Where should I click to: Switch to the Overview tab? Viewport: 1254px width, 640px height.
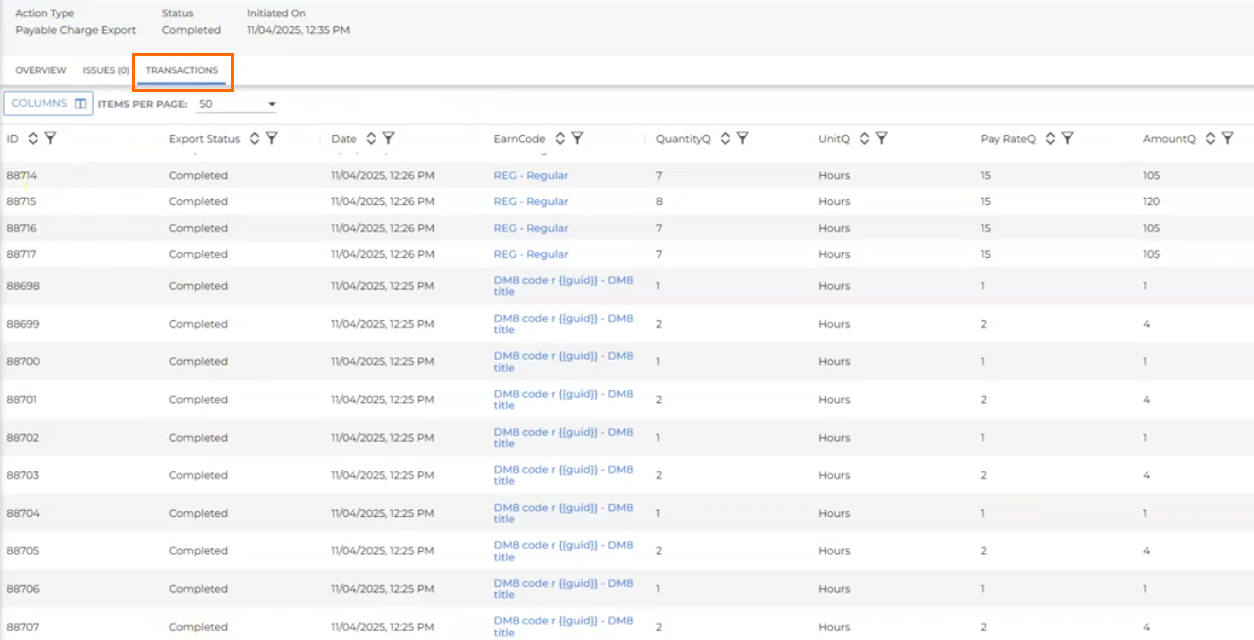(x=41, y=71)
